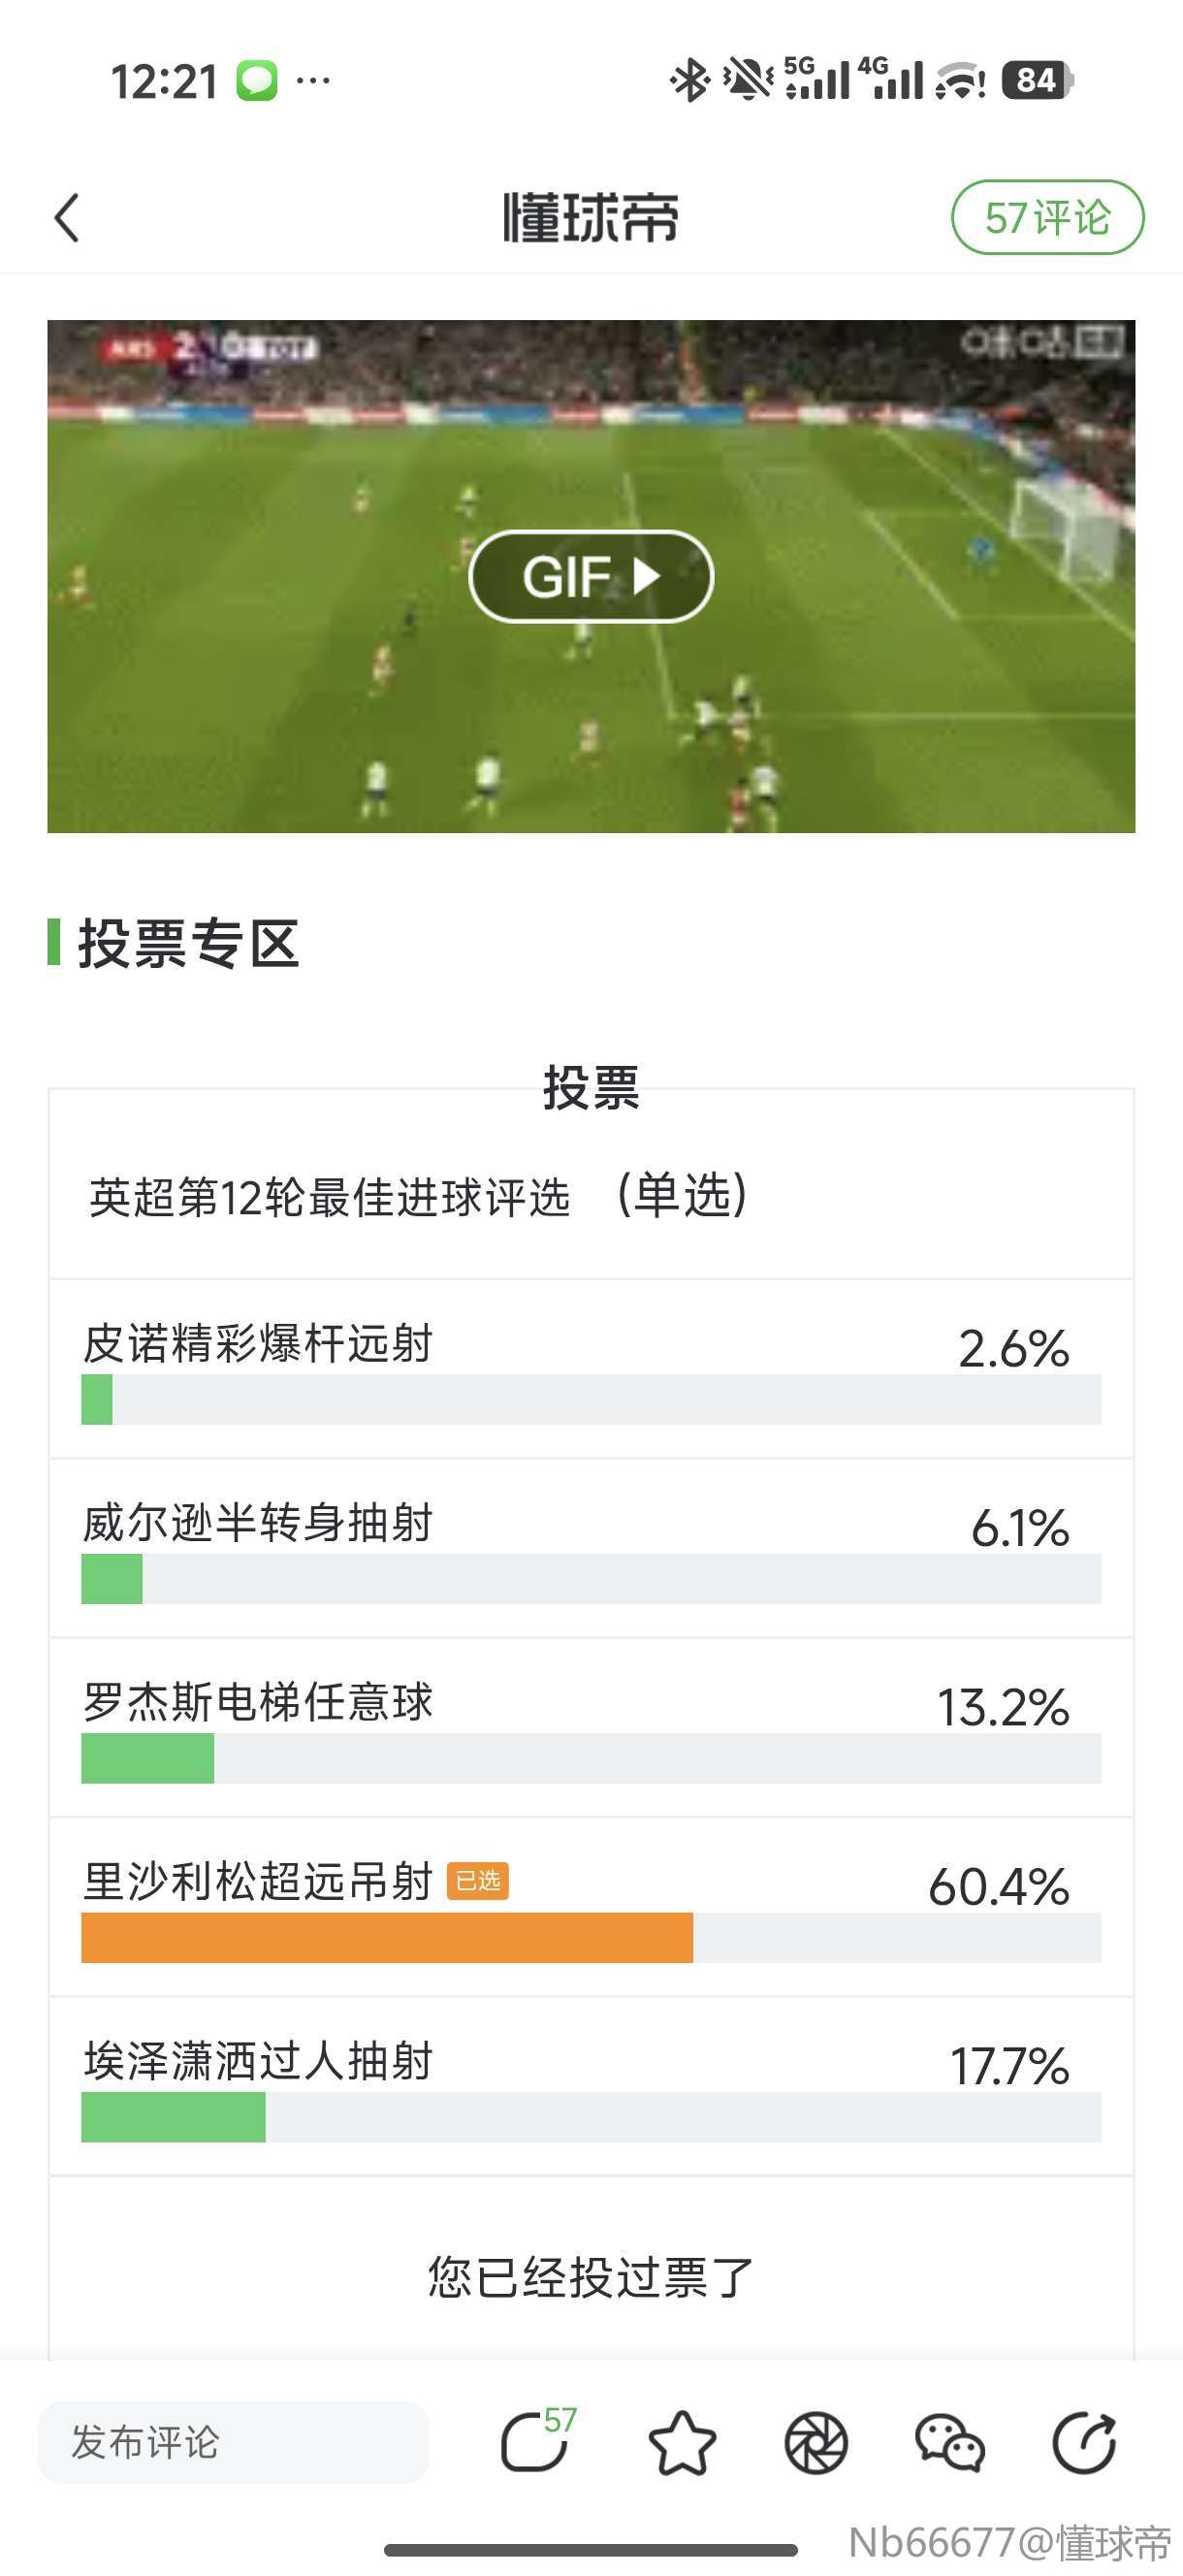Play the football match GIF
The width and height of the screenshot is (1183, 2576).
(590, 576)
